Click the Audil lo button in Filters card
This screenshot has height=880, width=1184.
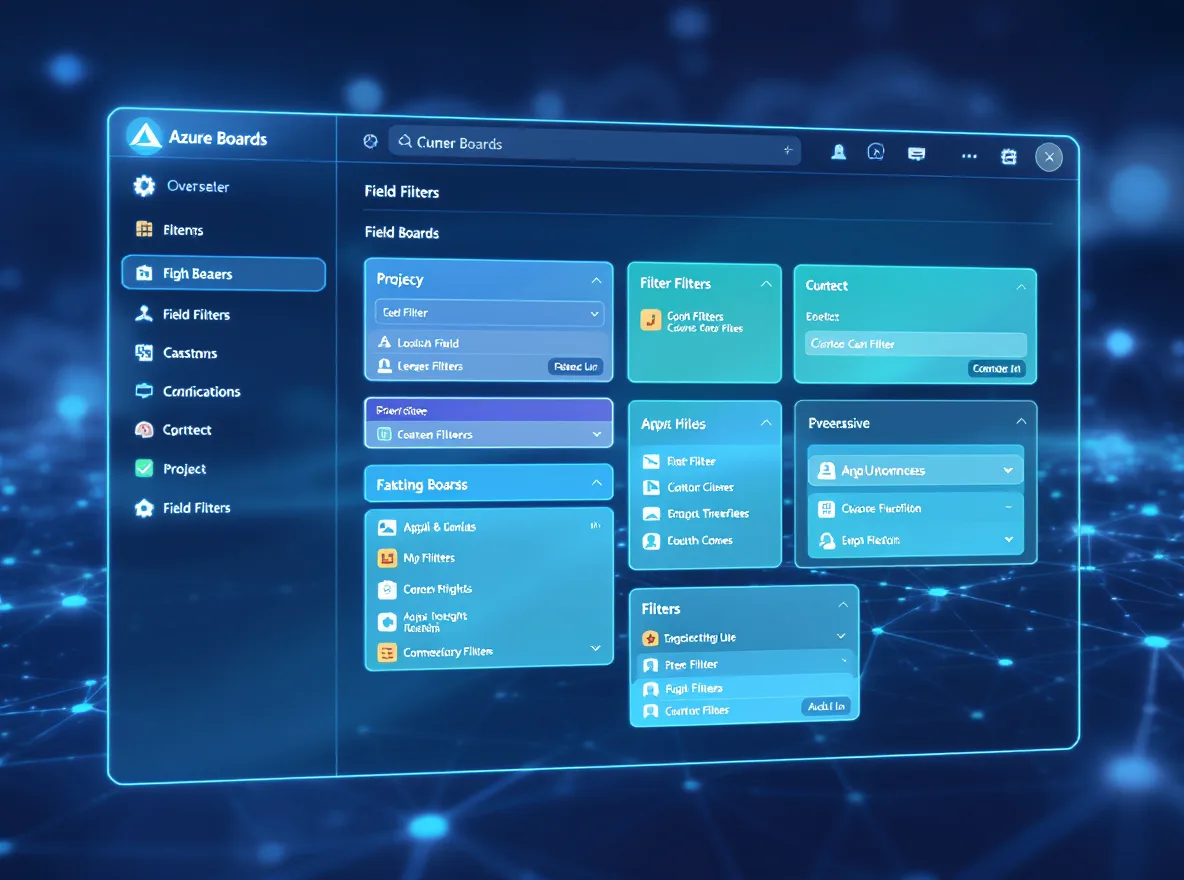826,706
